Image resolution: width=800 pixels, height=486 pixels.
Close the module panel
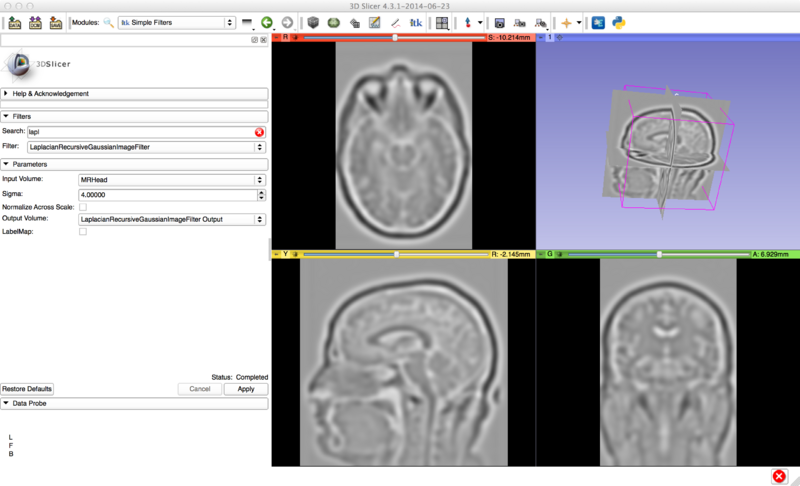pos(263,40)
